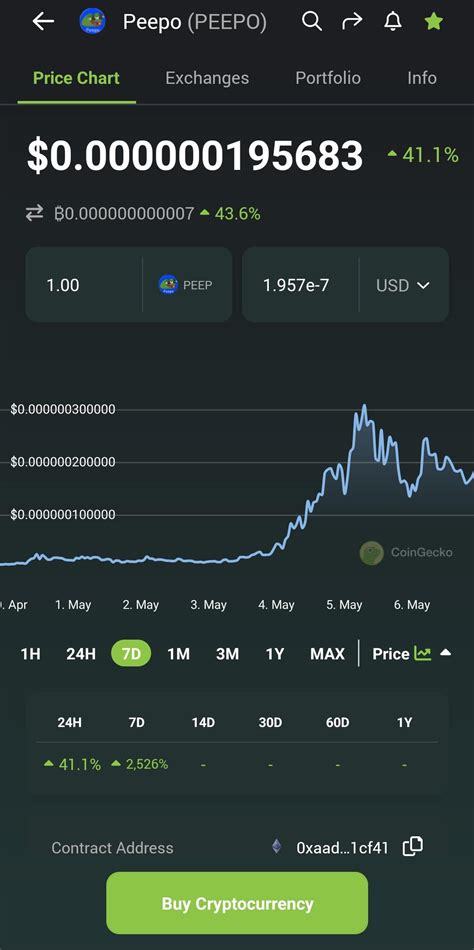Viewport: 474px width, 950px height.
Task: Open price alerts bell icon
Action: coord(393,22)
